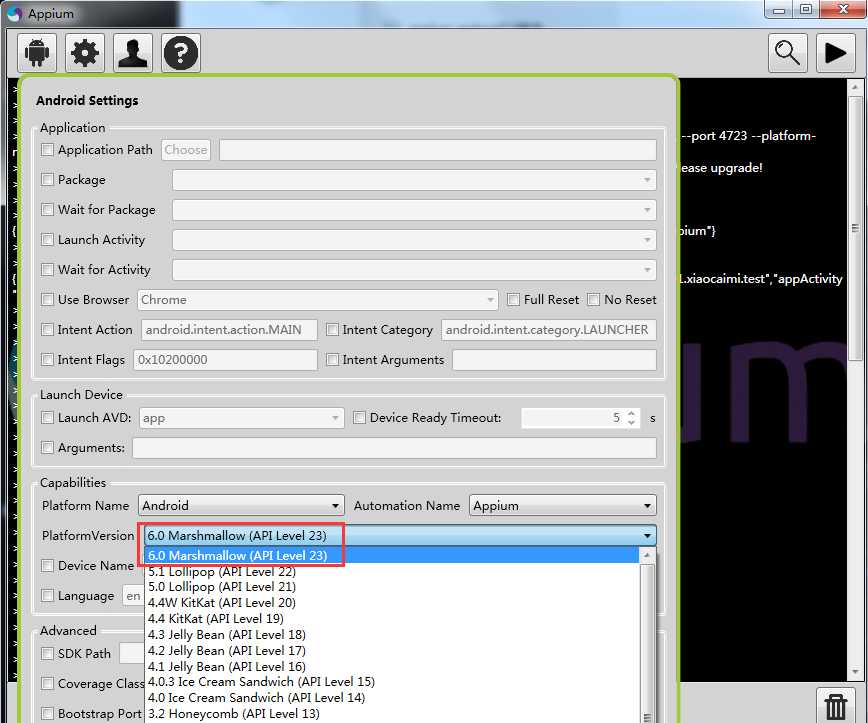Enable Bootstrap Port checkbox
868x723 pixels.
(48, 713)
